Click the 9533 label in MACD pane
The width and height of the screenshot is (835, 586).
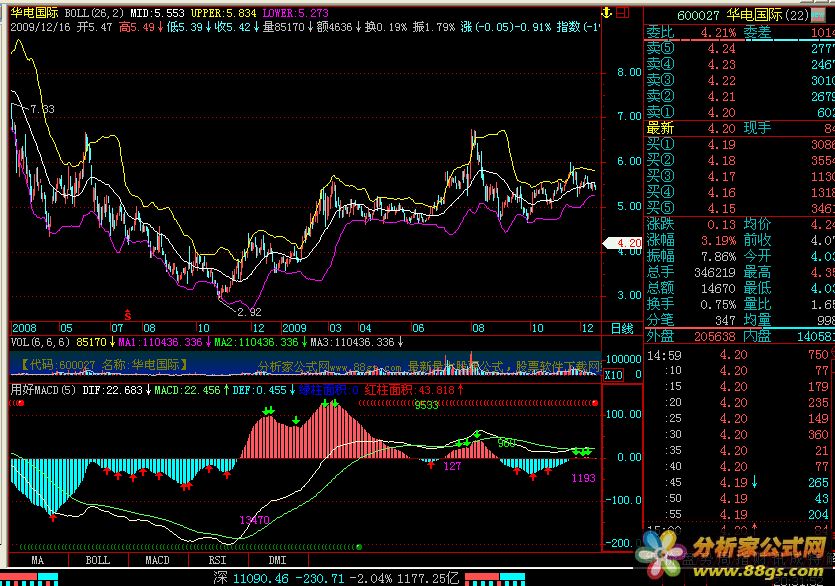click(x=426, y=405)
